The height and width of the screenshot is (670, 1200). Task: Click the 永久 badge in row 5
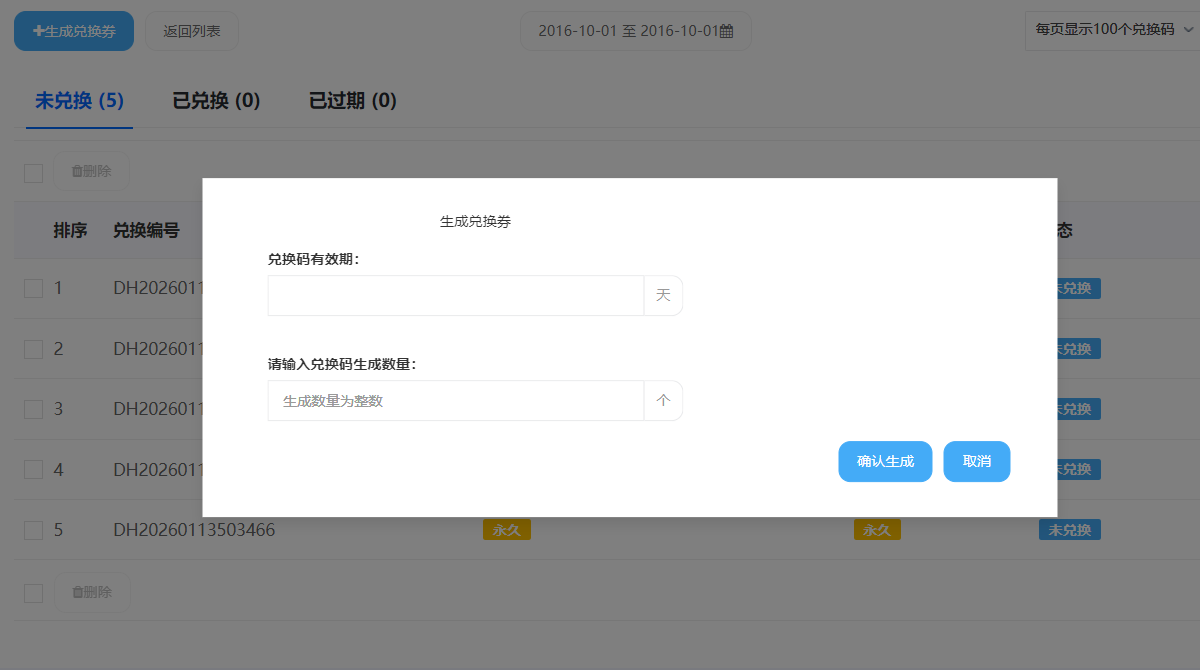pyautogui.click(x=506, y=530)
